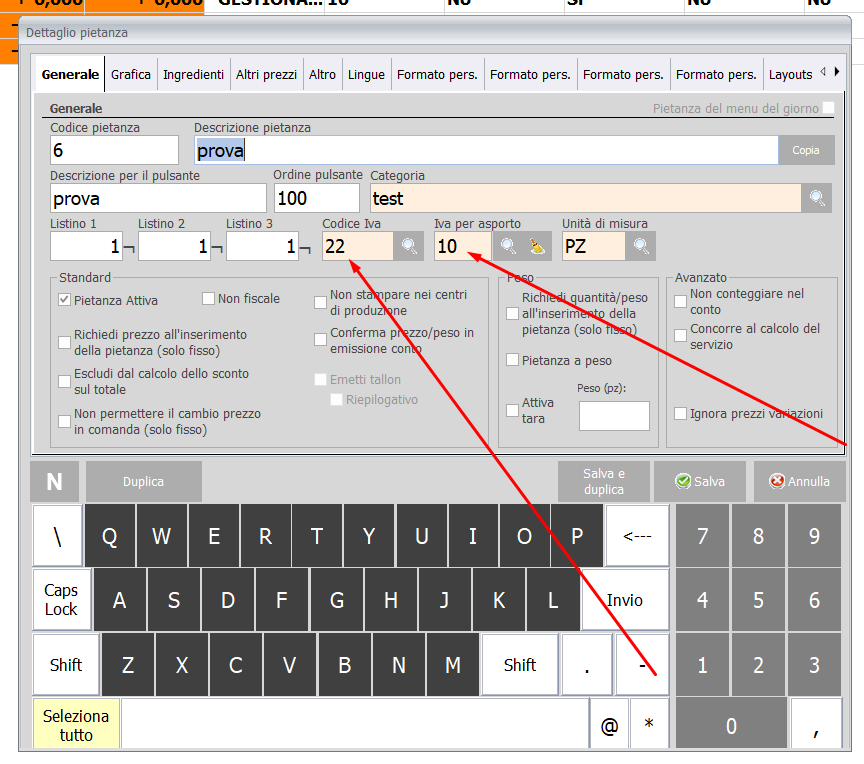Viewport: 864px width, 764px height.
Task: Tap the numpad 7 key
Action: 703,535
